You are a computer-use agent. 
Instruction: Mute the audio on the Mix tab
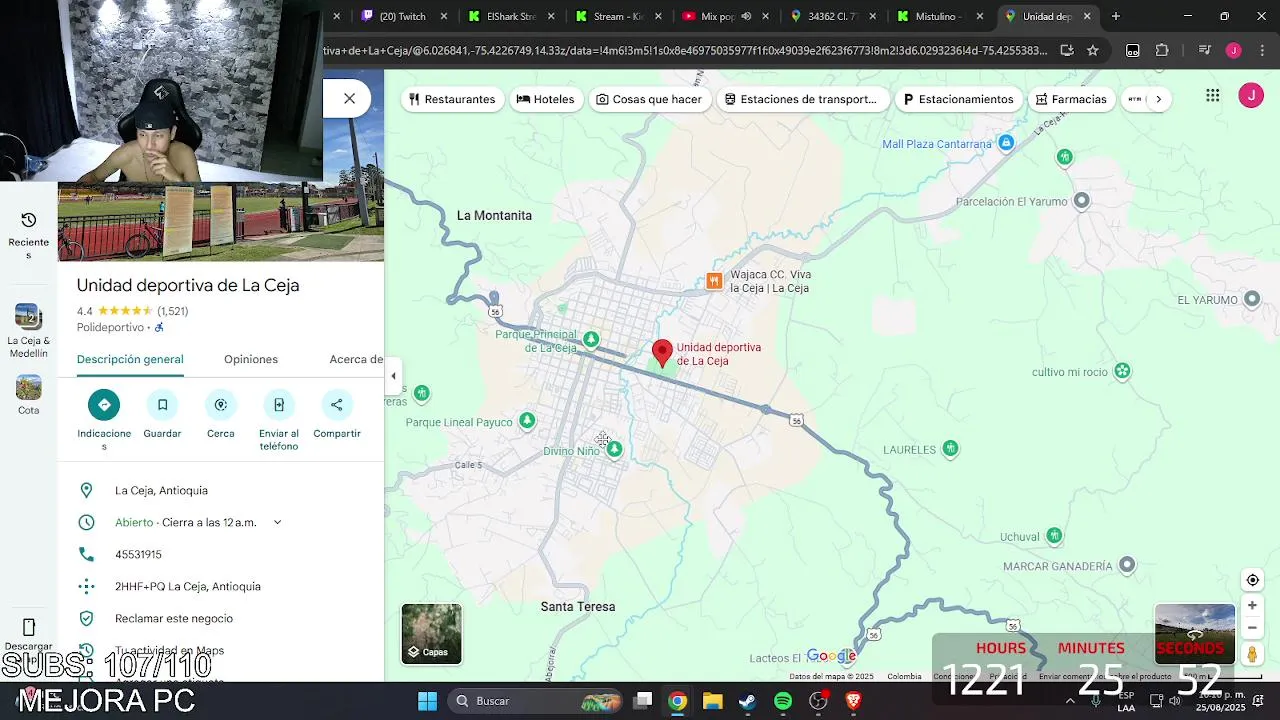(x=746, y=16)
